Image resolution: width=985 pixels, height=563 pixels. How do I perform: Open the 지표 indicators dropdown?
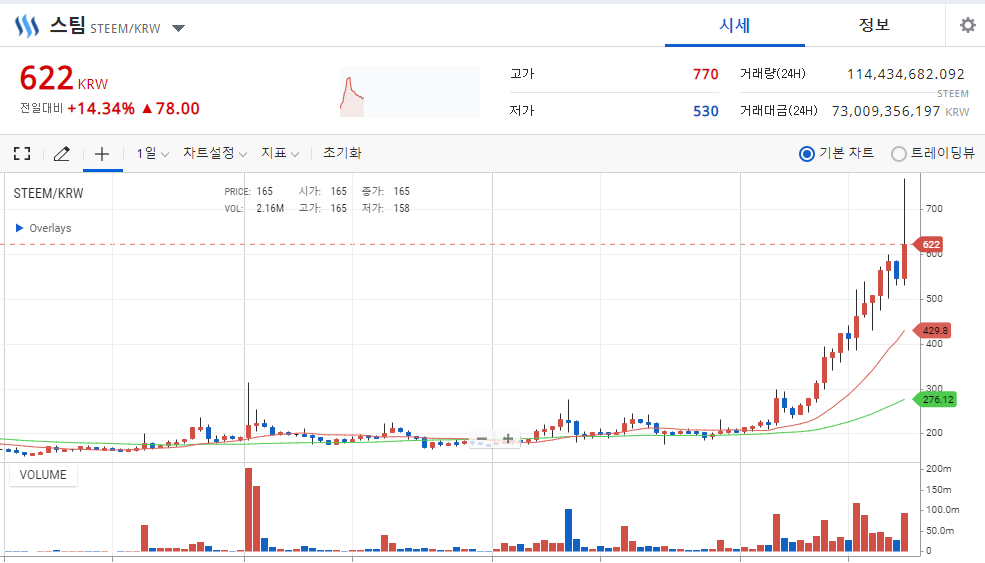tap(280, 153)
